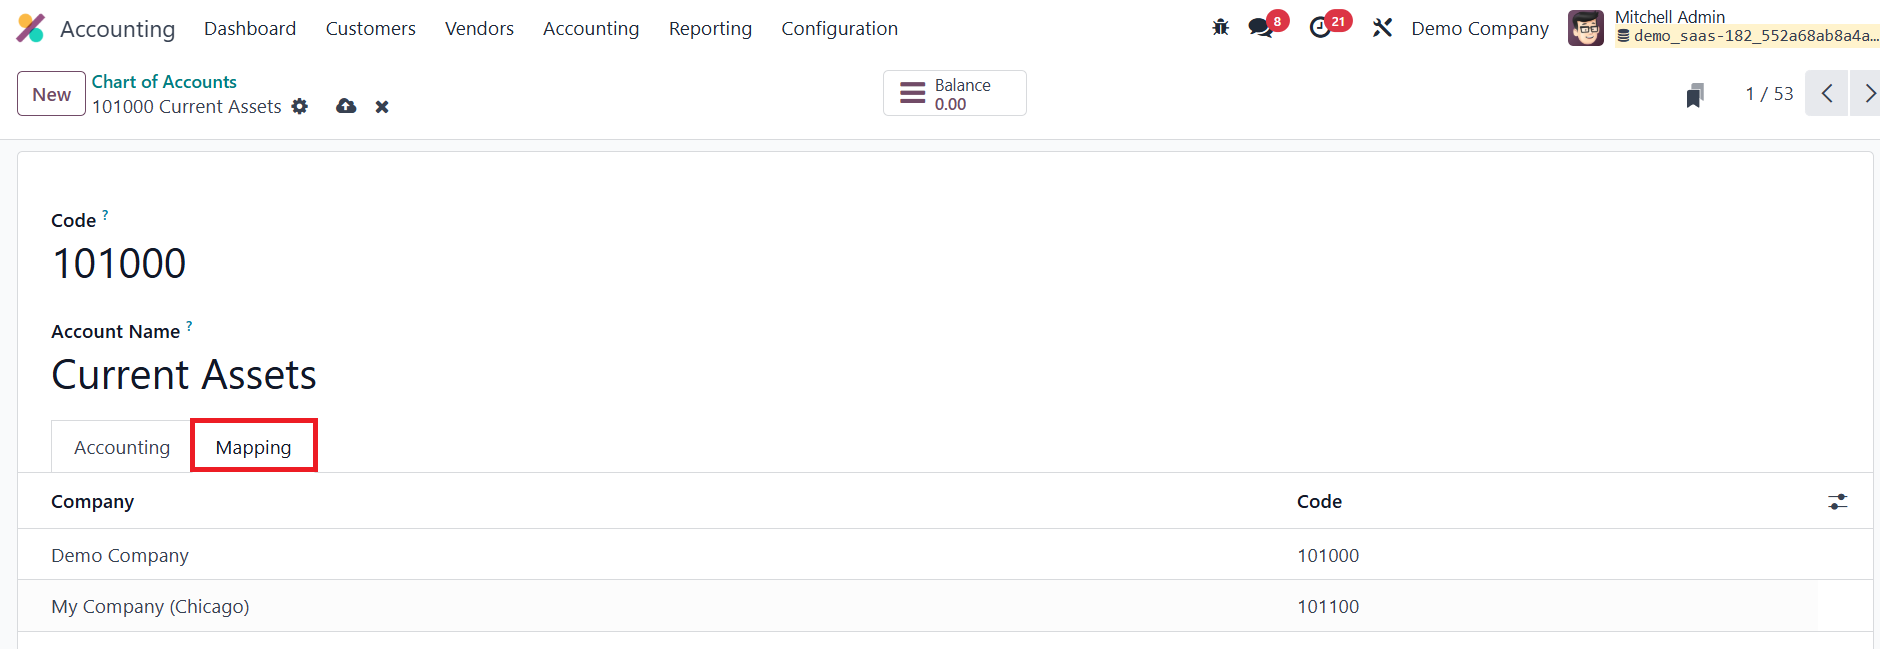1880x649 pixels.
Task: Go back to Chart of Accounts breadcrumb
Action: (164, 82)
